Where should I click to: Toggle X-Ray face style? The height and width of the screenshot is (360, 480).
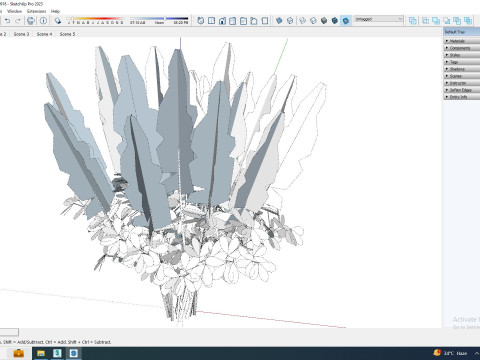coord(279,21)
